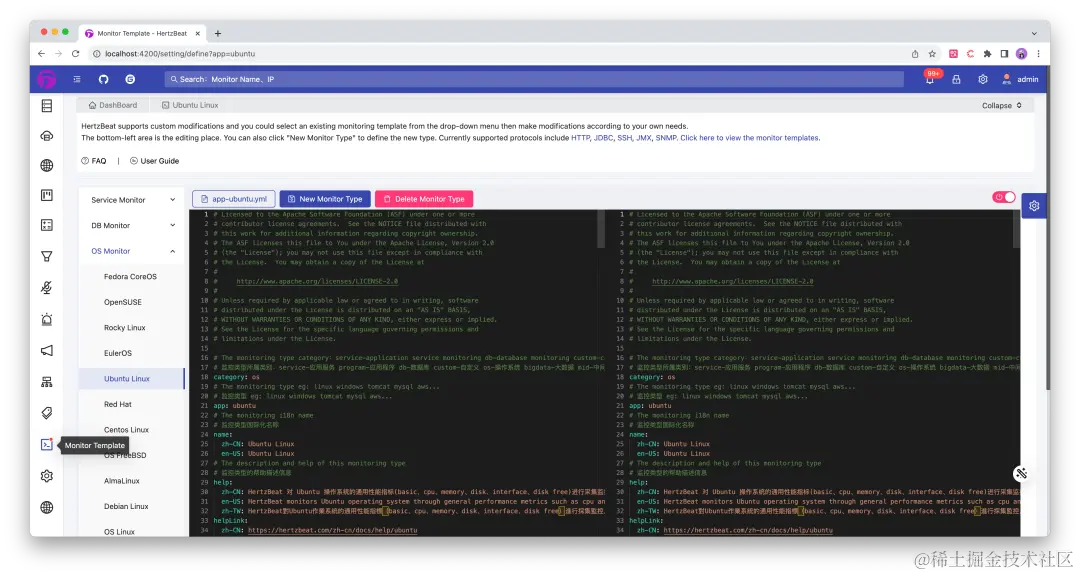Expand the Service Monitor category
The width and height of the screenshot is (1080, 576).
click(132, 200)
